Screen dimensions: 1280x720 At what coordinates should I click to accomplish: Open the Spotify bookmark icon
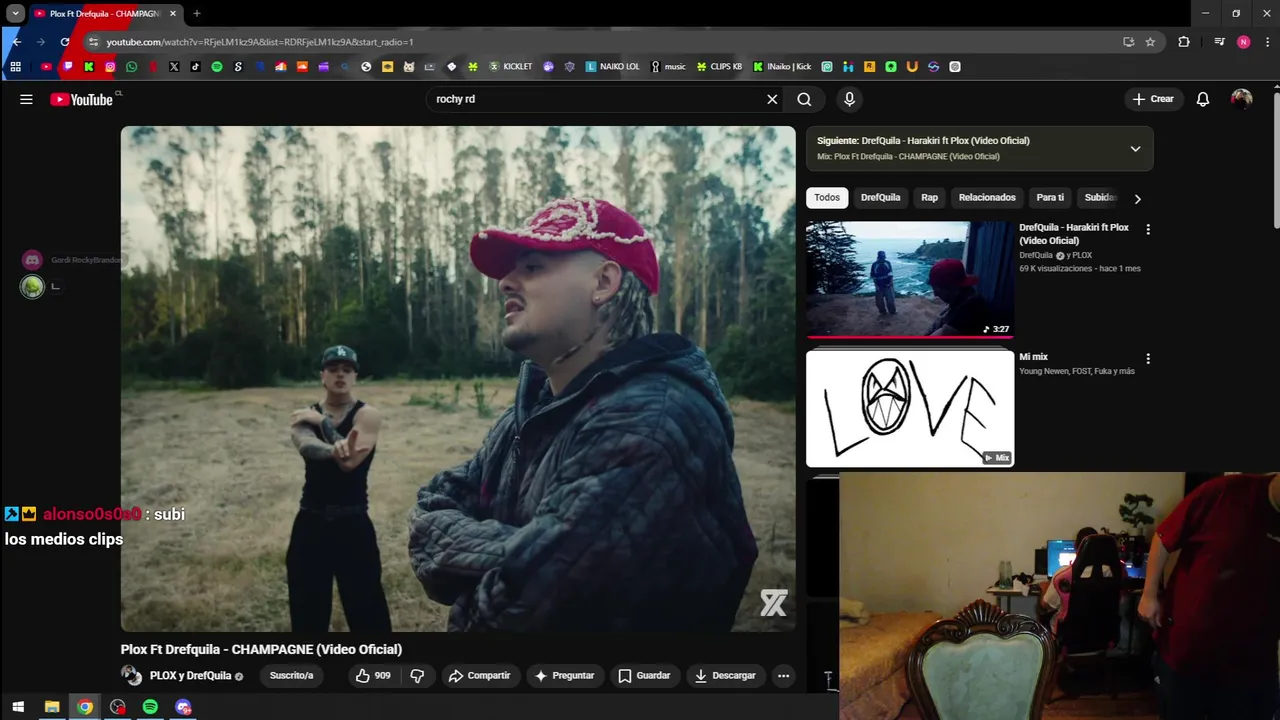217,67
